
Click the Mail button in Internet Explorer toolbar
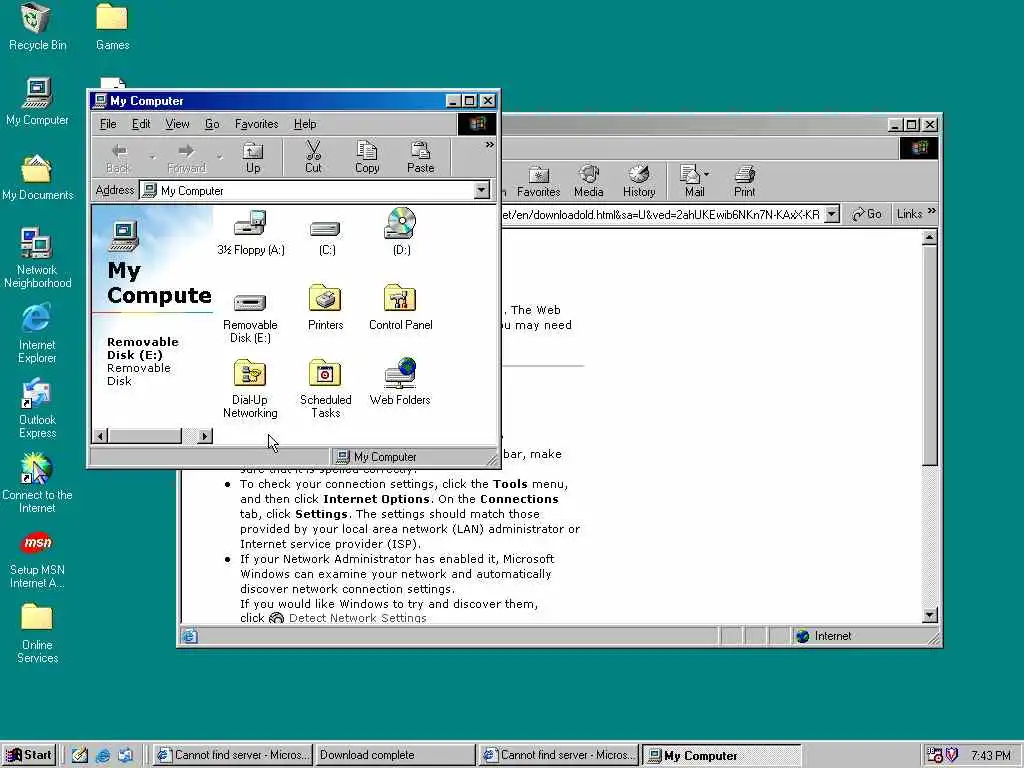pos(691,181)
